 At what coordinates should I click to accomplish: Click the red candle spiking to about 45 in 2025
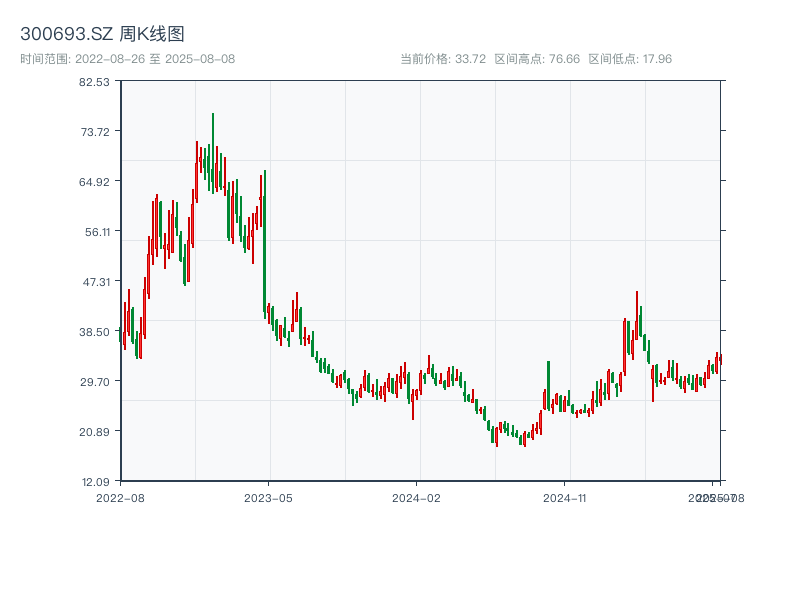coord(637,315)
